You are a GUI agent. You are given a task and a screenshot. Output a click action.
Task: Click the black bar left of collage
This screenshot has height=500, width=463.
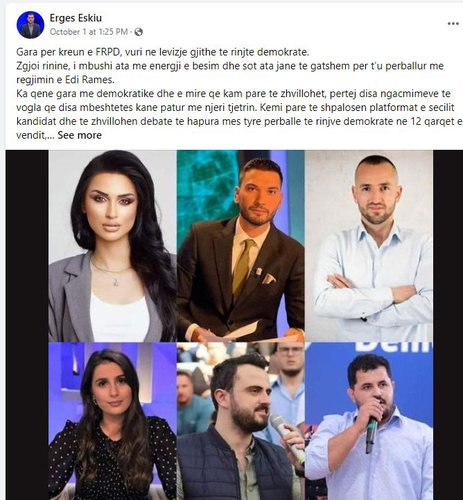click(27, 325)
